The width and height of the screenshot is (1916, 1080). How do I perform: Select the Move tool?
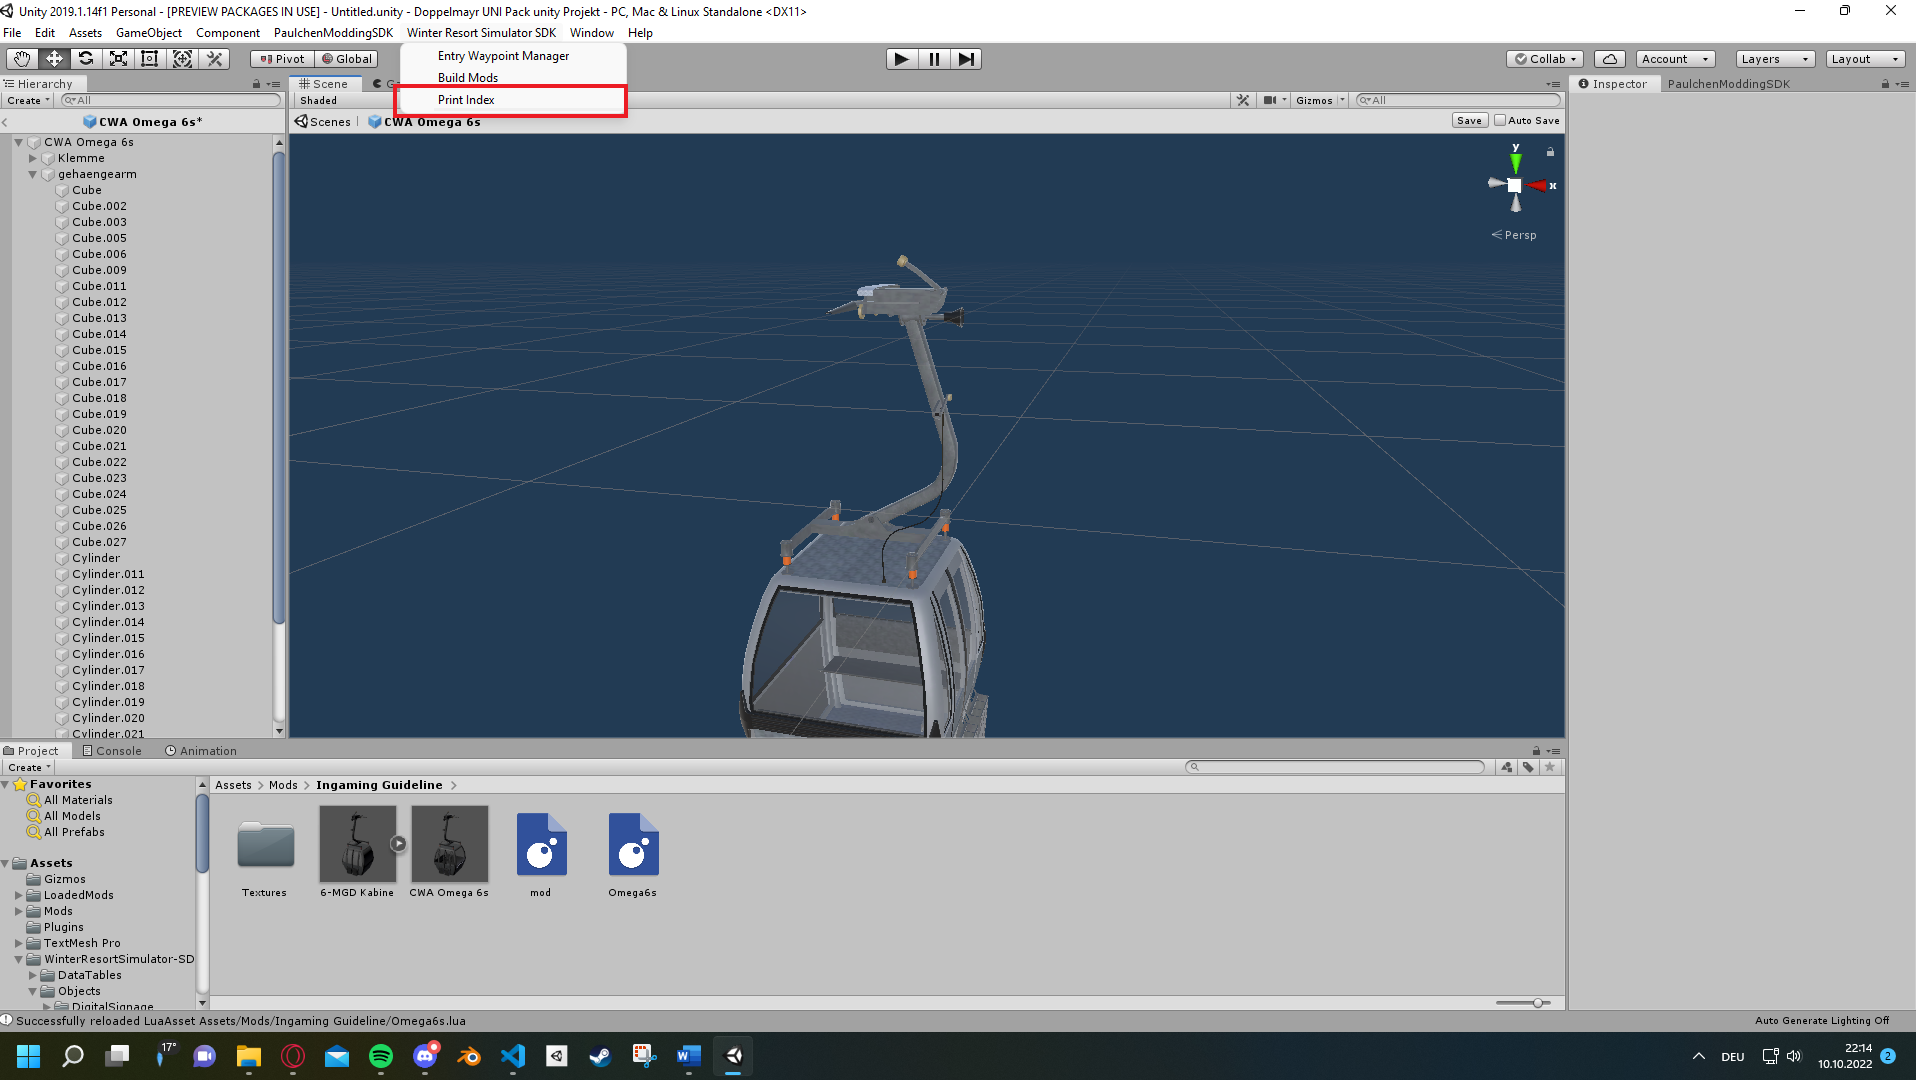(x=54, y=59)
